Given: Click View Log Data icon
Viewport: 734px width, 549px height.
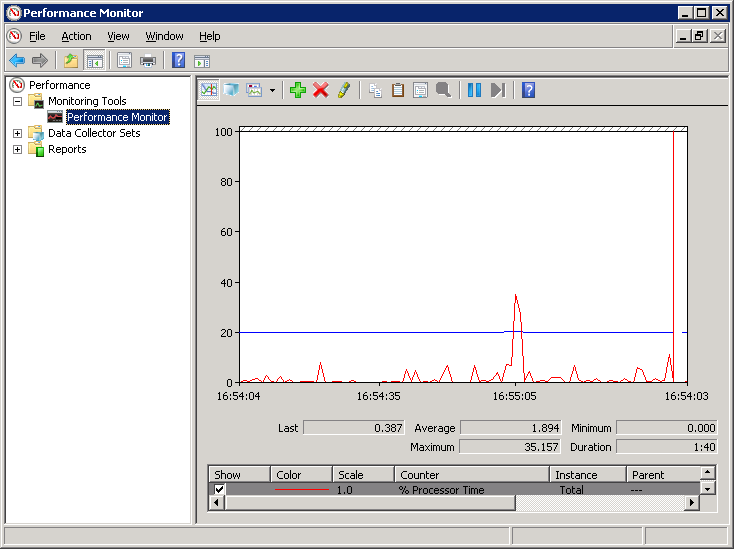Looking at the screenshot, I should (231, 90).
